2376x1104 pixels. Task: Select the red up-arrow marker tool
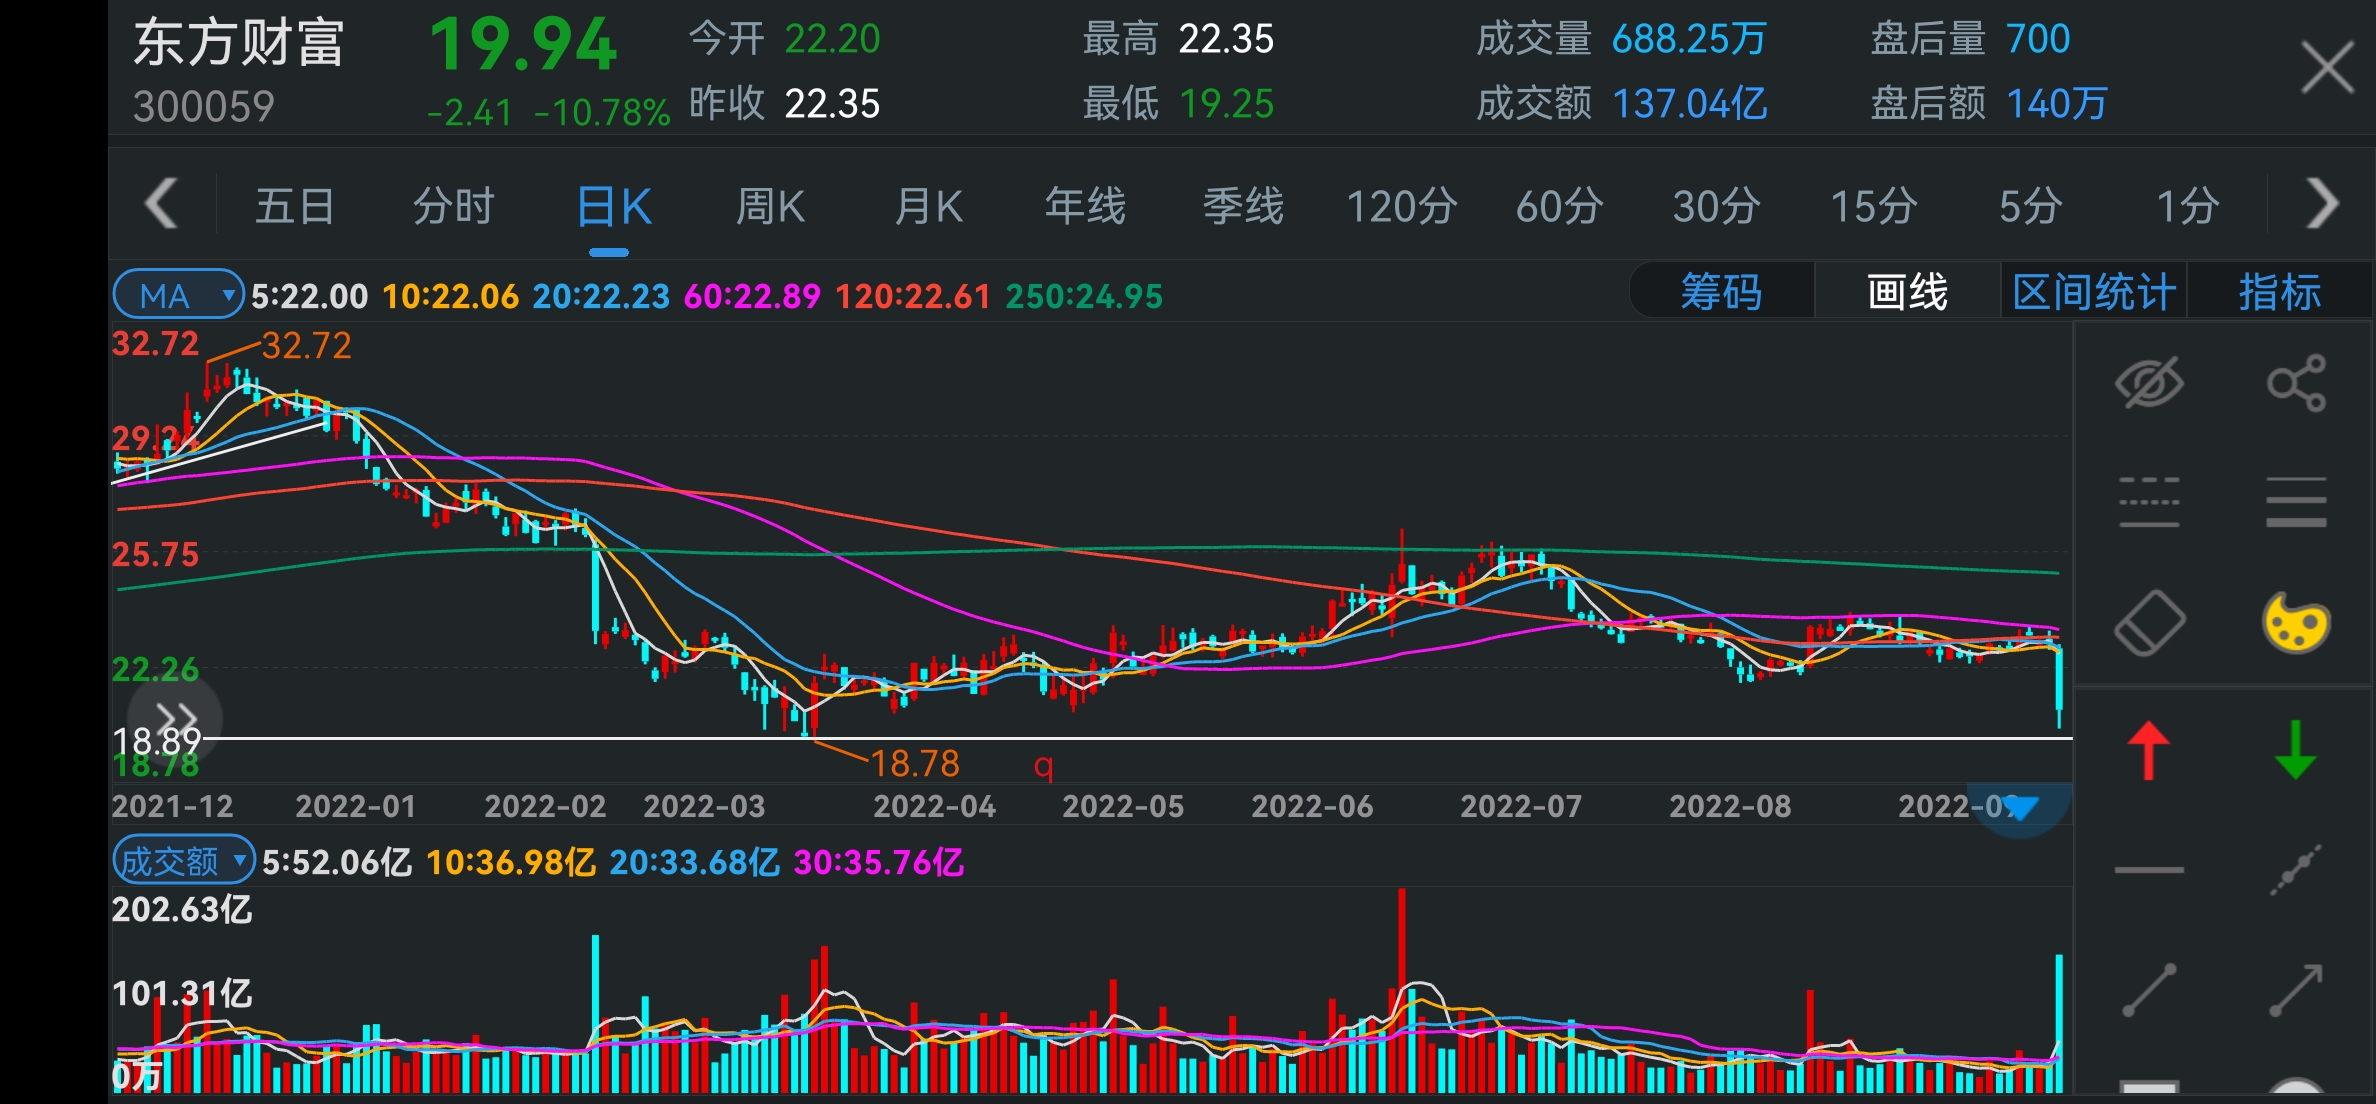(2149, 750)
